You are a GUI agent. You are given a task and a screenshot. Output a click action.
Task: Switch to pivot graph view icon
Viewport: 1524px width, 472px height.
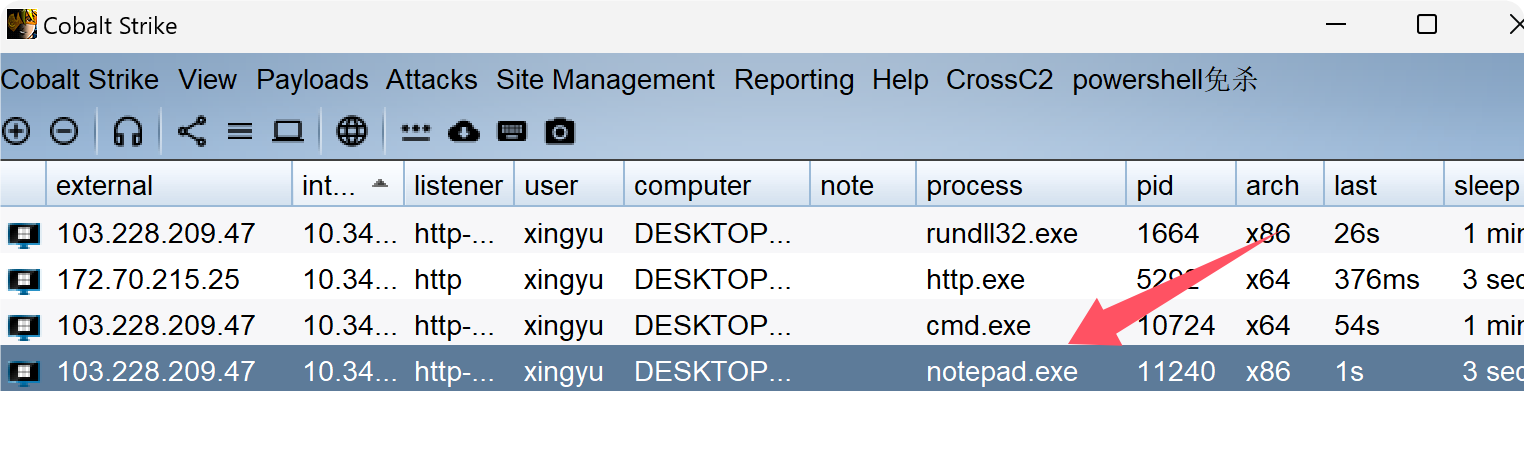tap(192, 131)
